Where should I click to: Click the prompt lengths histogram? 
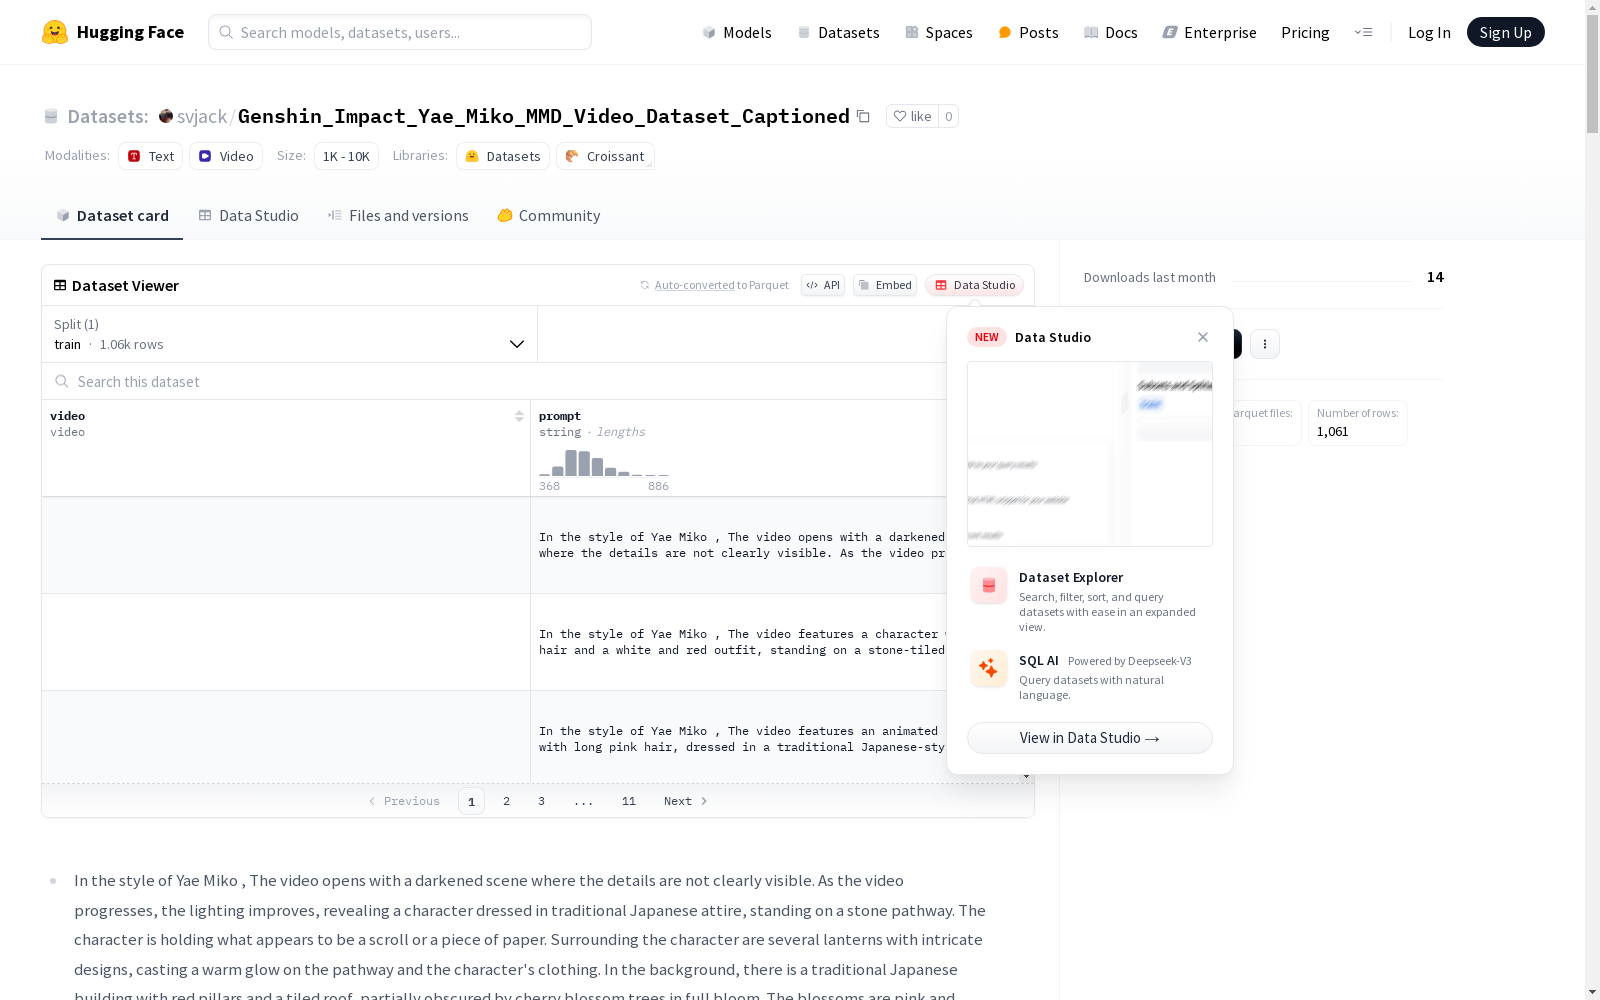[x=604, y=463]
